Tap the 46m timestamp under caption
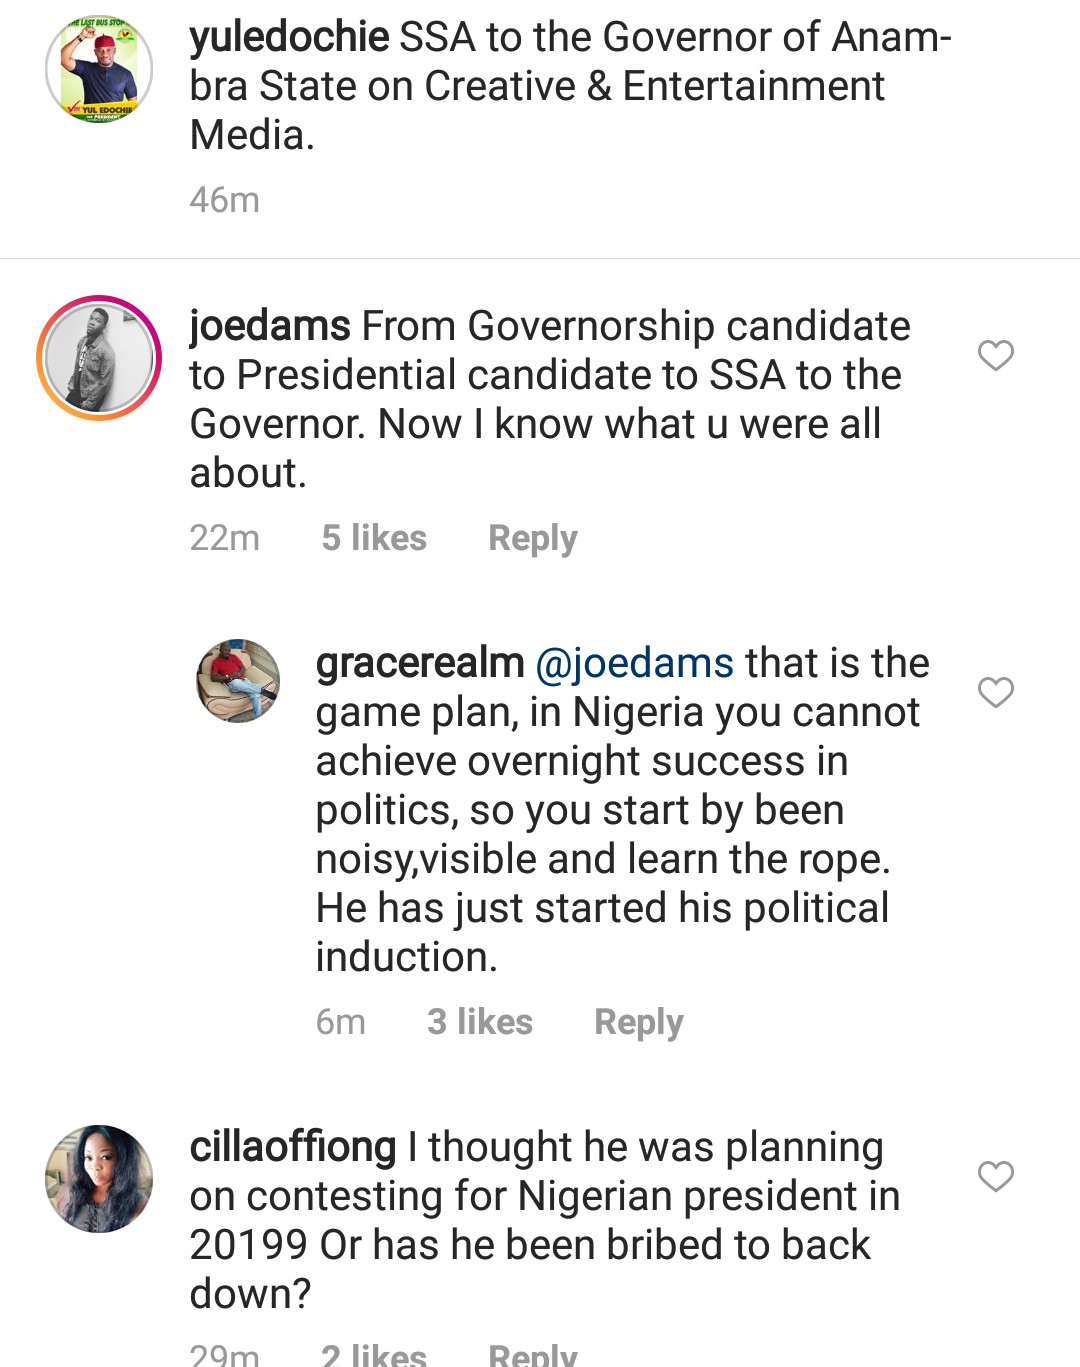Viewport: 1080px width, 1367px height. [x=225, y=200]
